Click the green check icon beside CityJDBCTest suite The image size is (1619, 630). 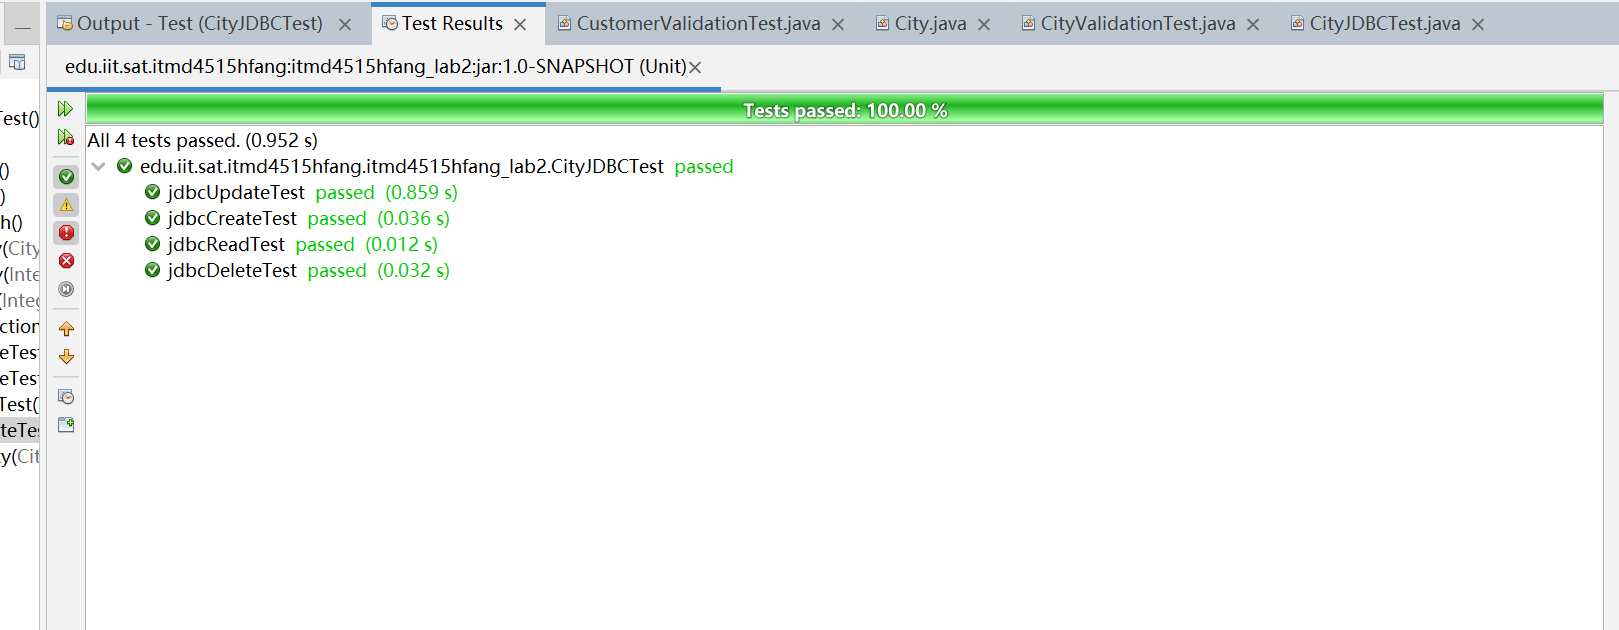click(125, 166)
